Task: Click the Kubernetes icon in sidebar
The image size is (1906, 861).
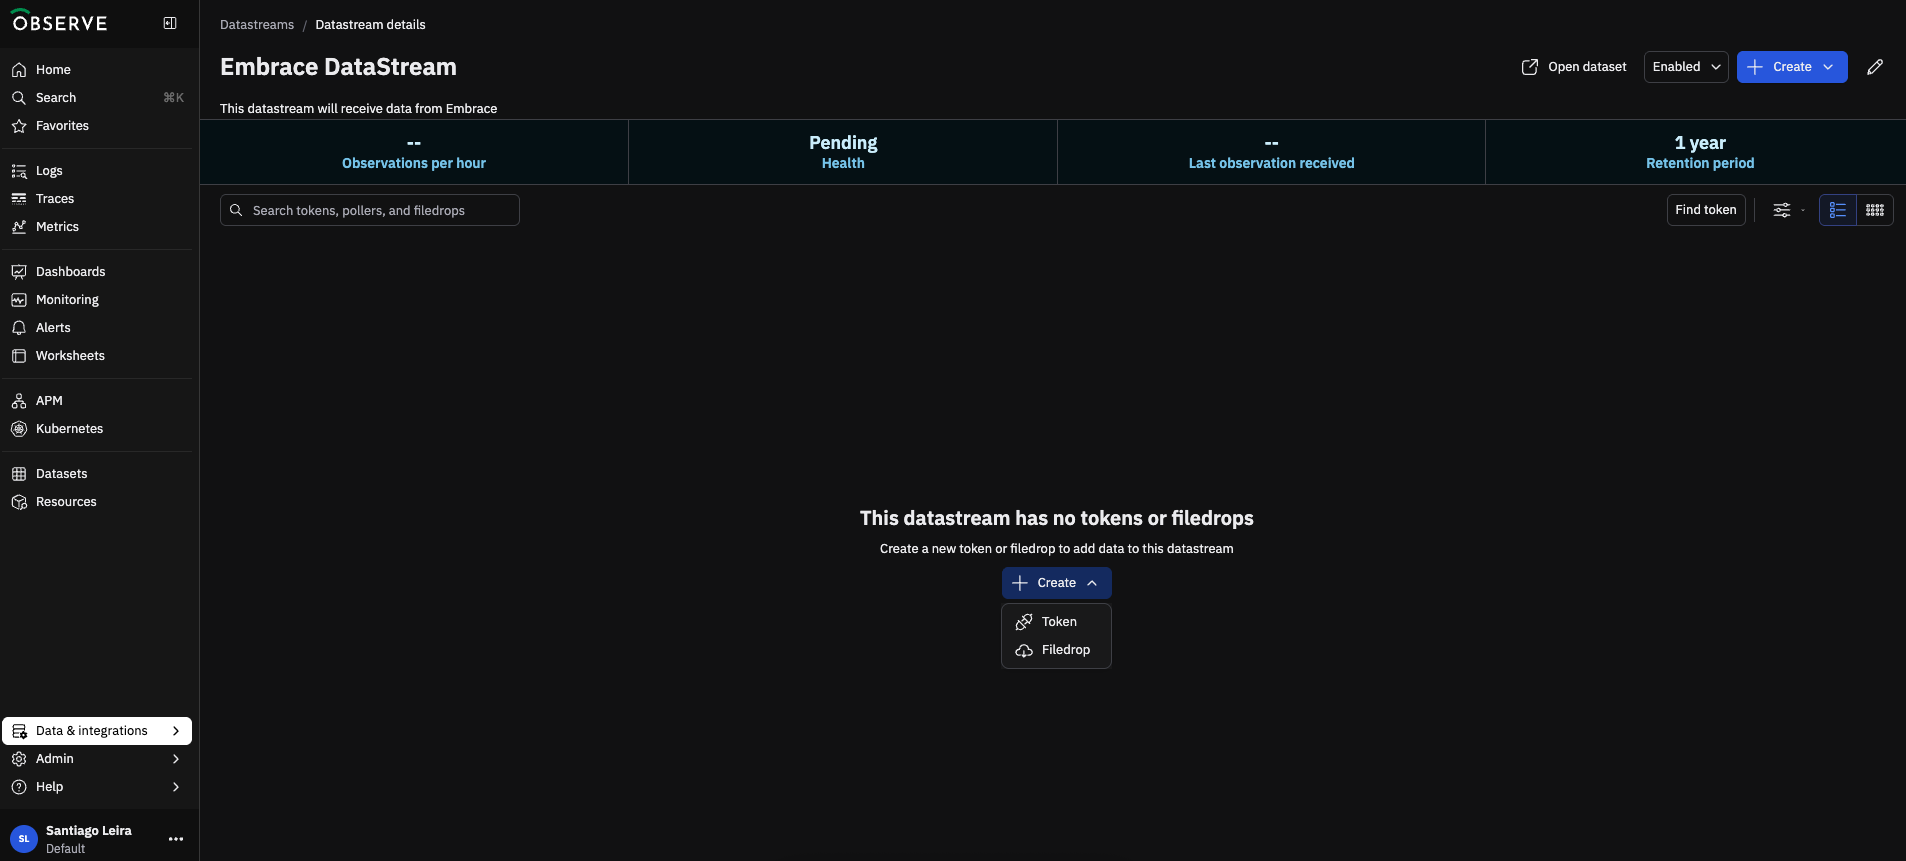Action: coord(19,429)
